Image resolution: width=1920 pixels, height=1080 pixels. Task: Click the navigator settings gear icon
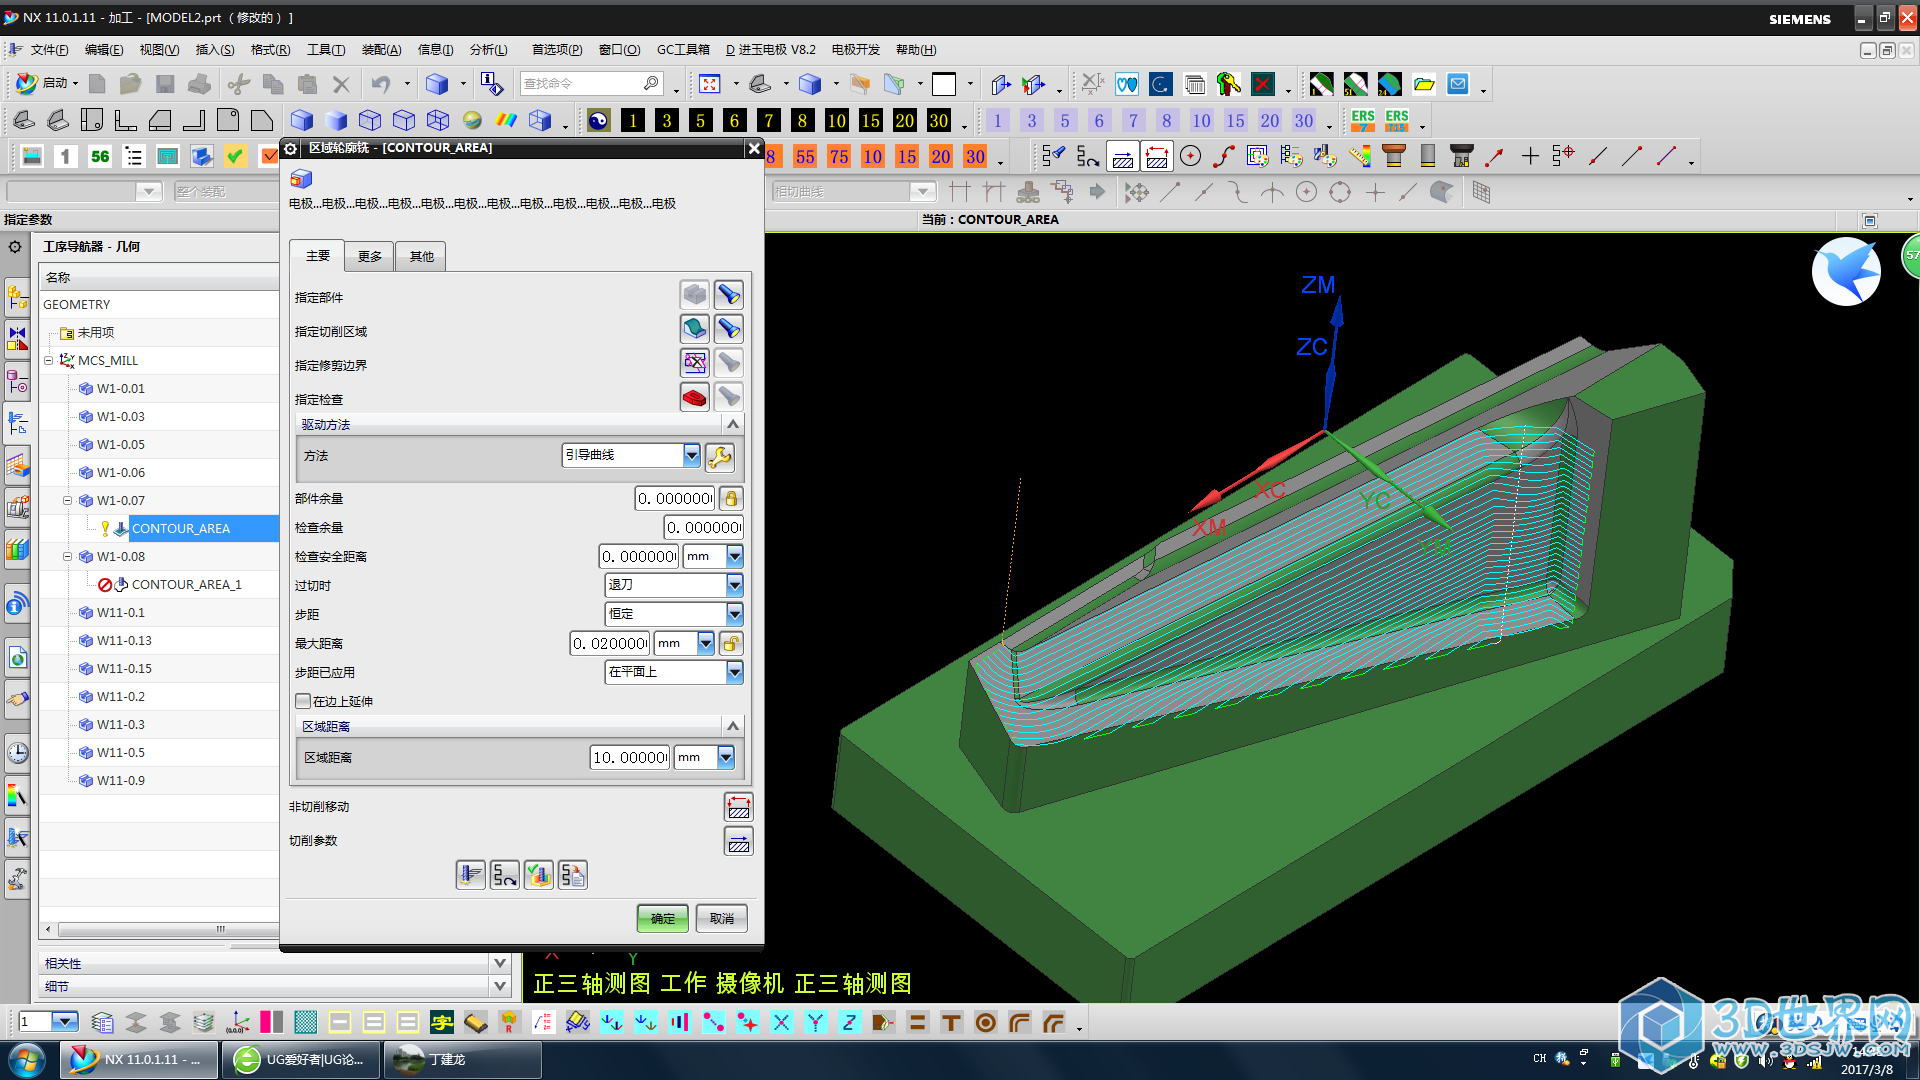[x=15, y=246]
